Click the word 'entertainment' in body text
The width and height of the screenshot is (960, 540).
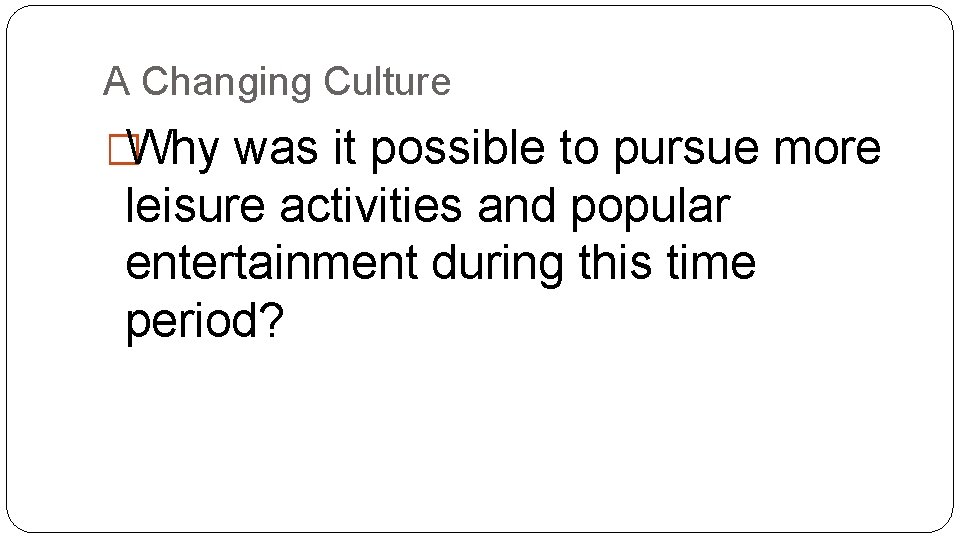click(272, 263)
